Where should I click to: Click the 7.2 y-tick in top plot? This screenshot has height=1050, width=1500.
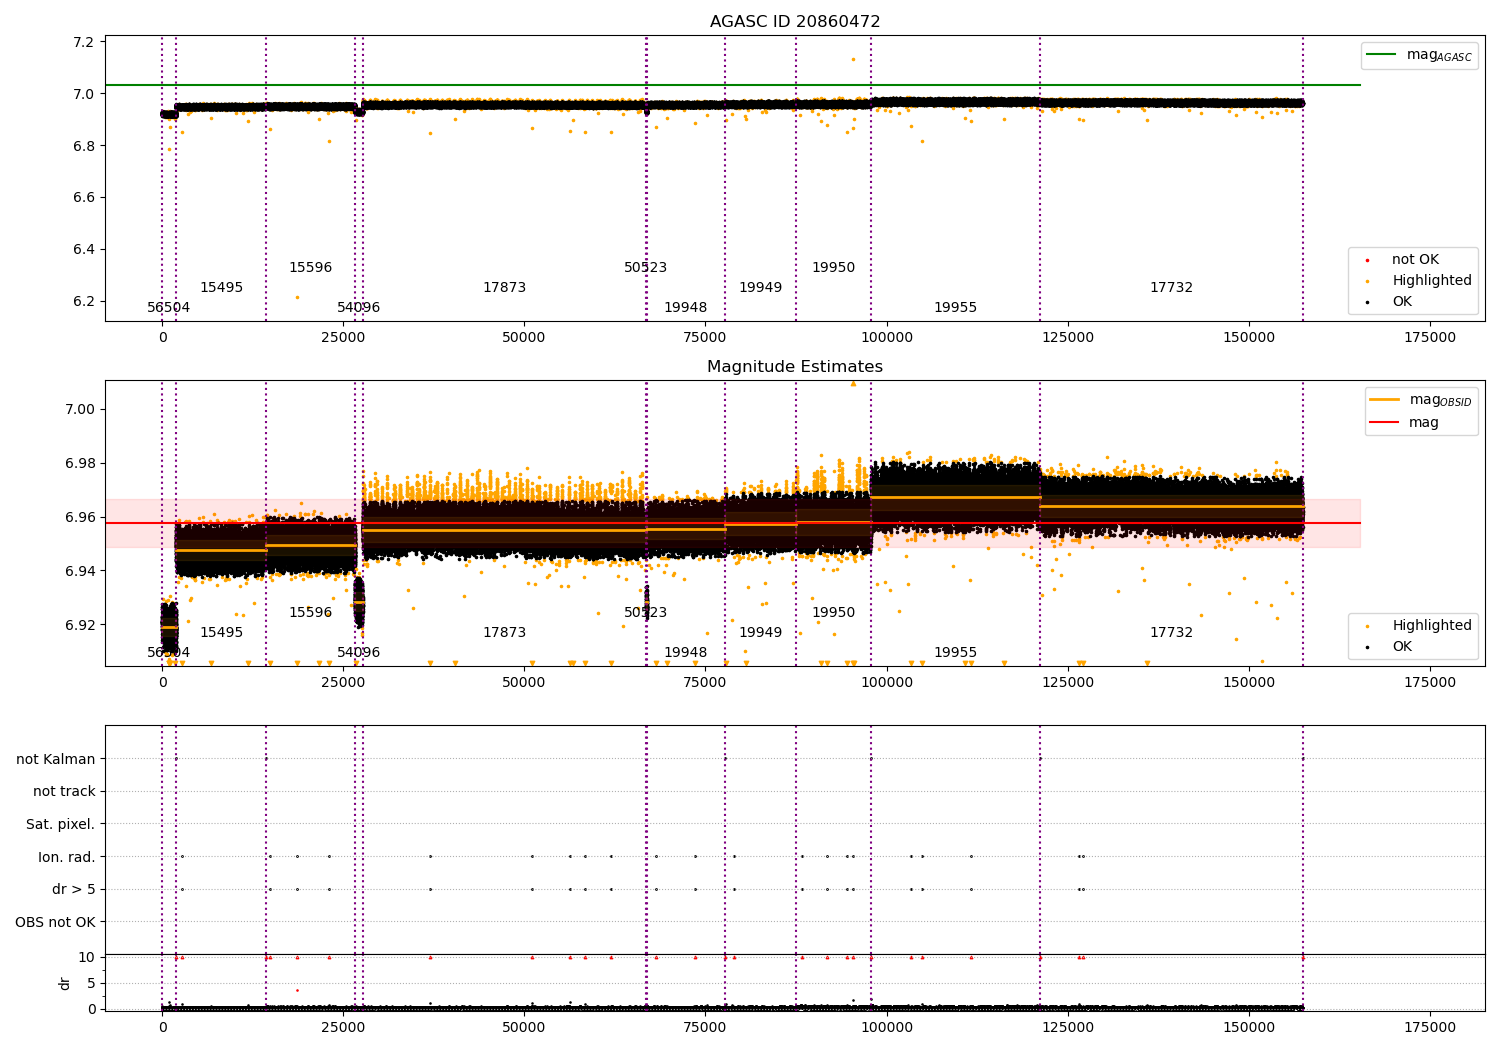point(86,42)
